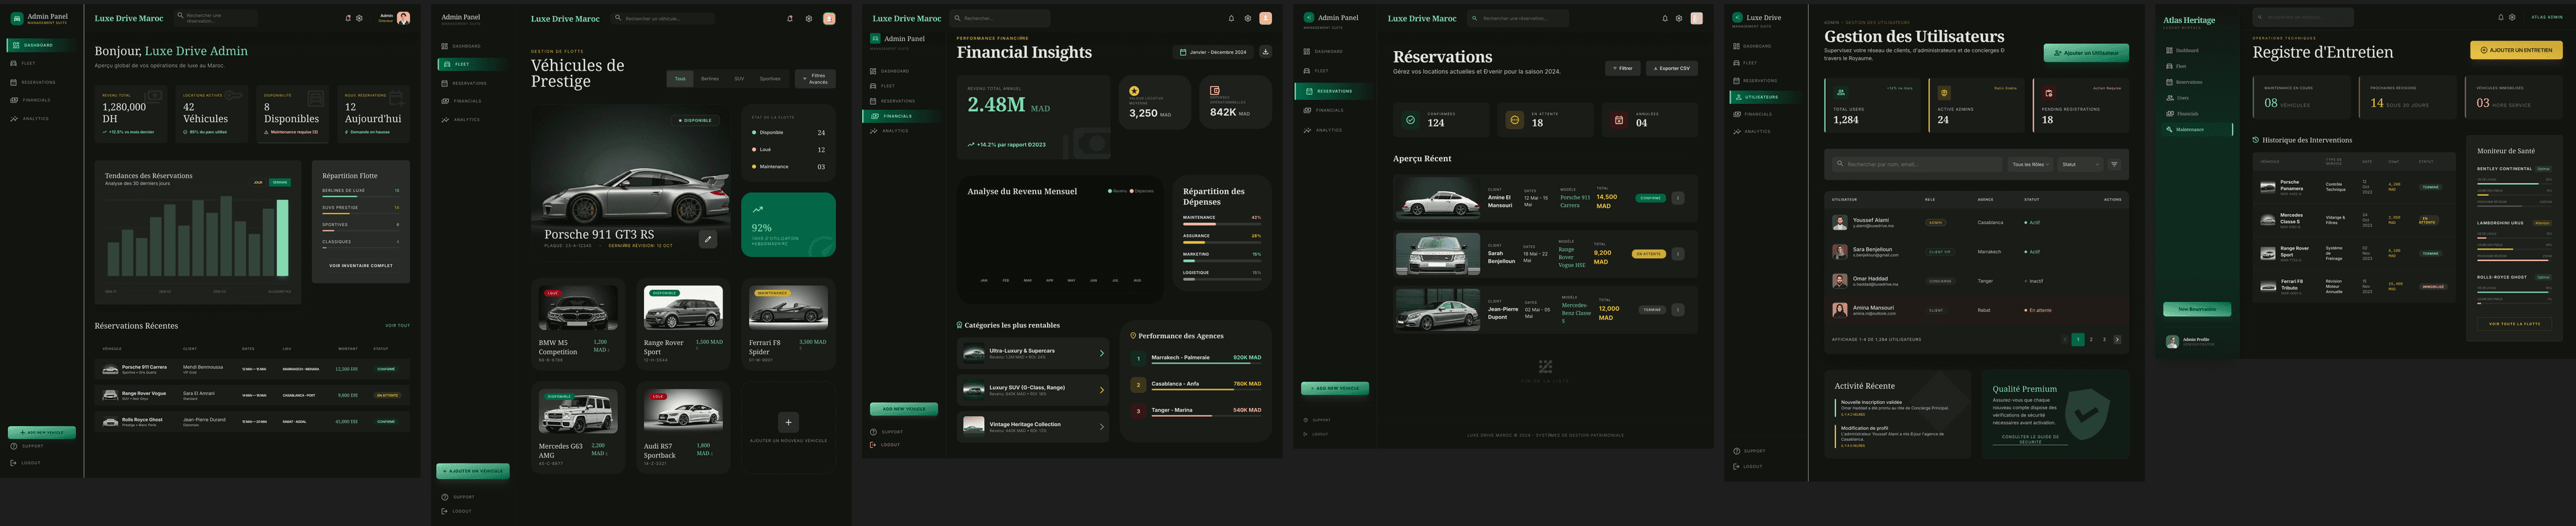The height and width of the screenshot is (526, 2576).
Task: Open the three-dot menu for Amine El Mansouri's reservation
Action: click(x=1678, y=198)
